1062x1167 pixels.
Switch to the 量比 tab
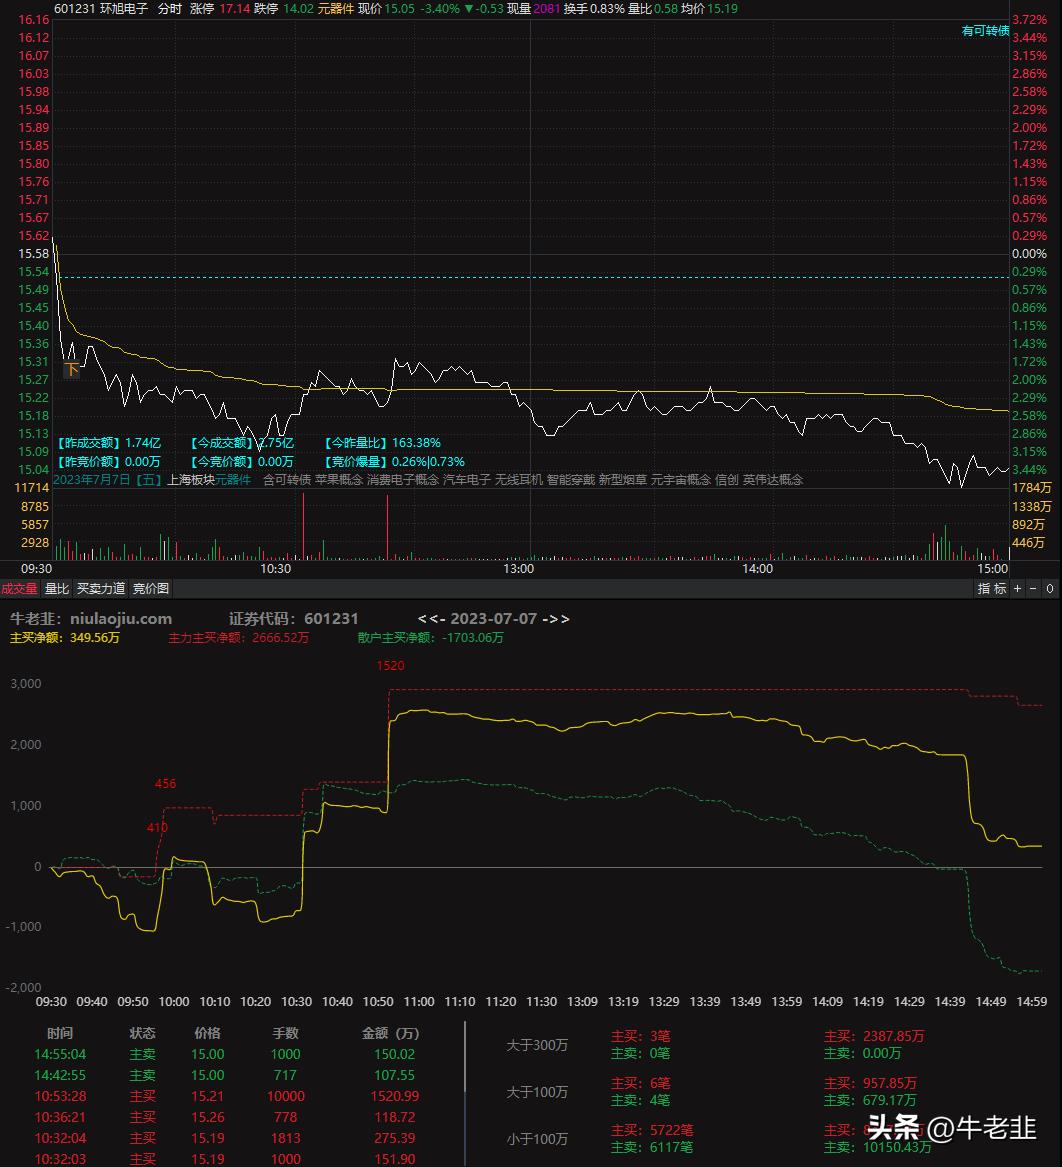pyautogui.click(x=56, y=588)
